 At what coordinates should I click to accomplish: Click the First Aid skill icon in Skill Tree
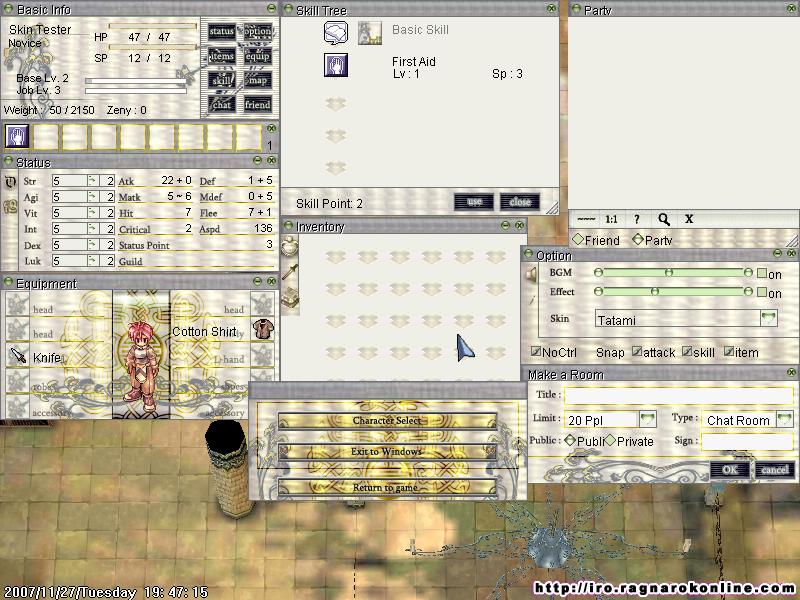tap(336, 65)
